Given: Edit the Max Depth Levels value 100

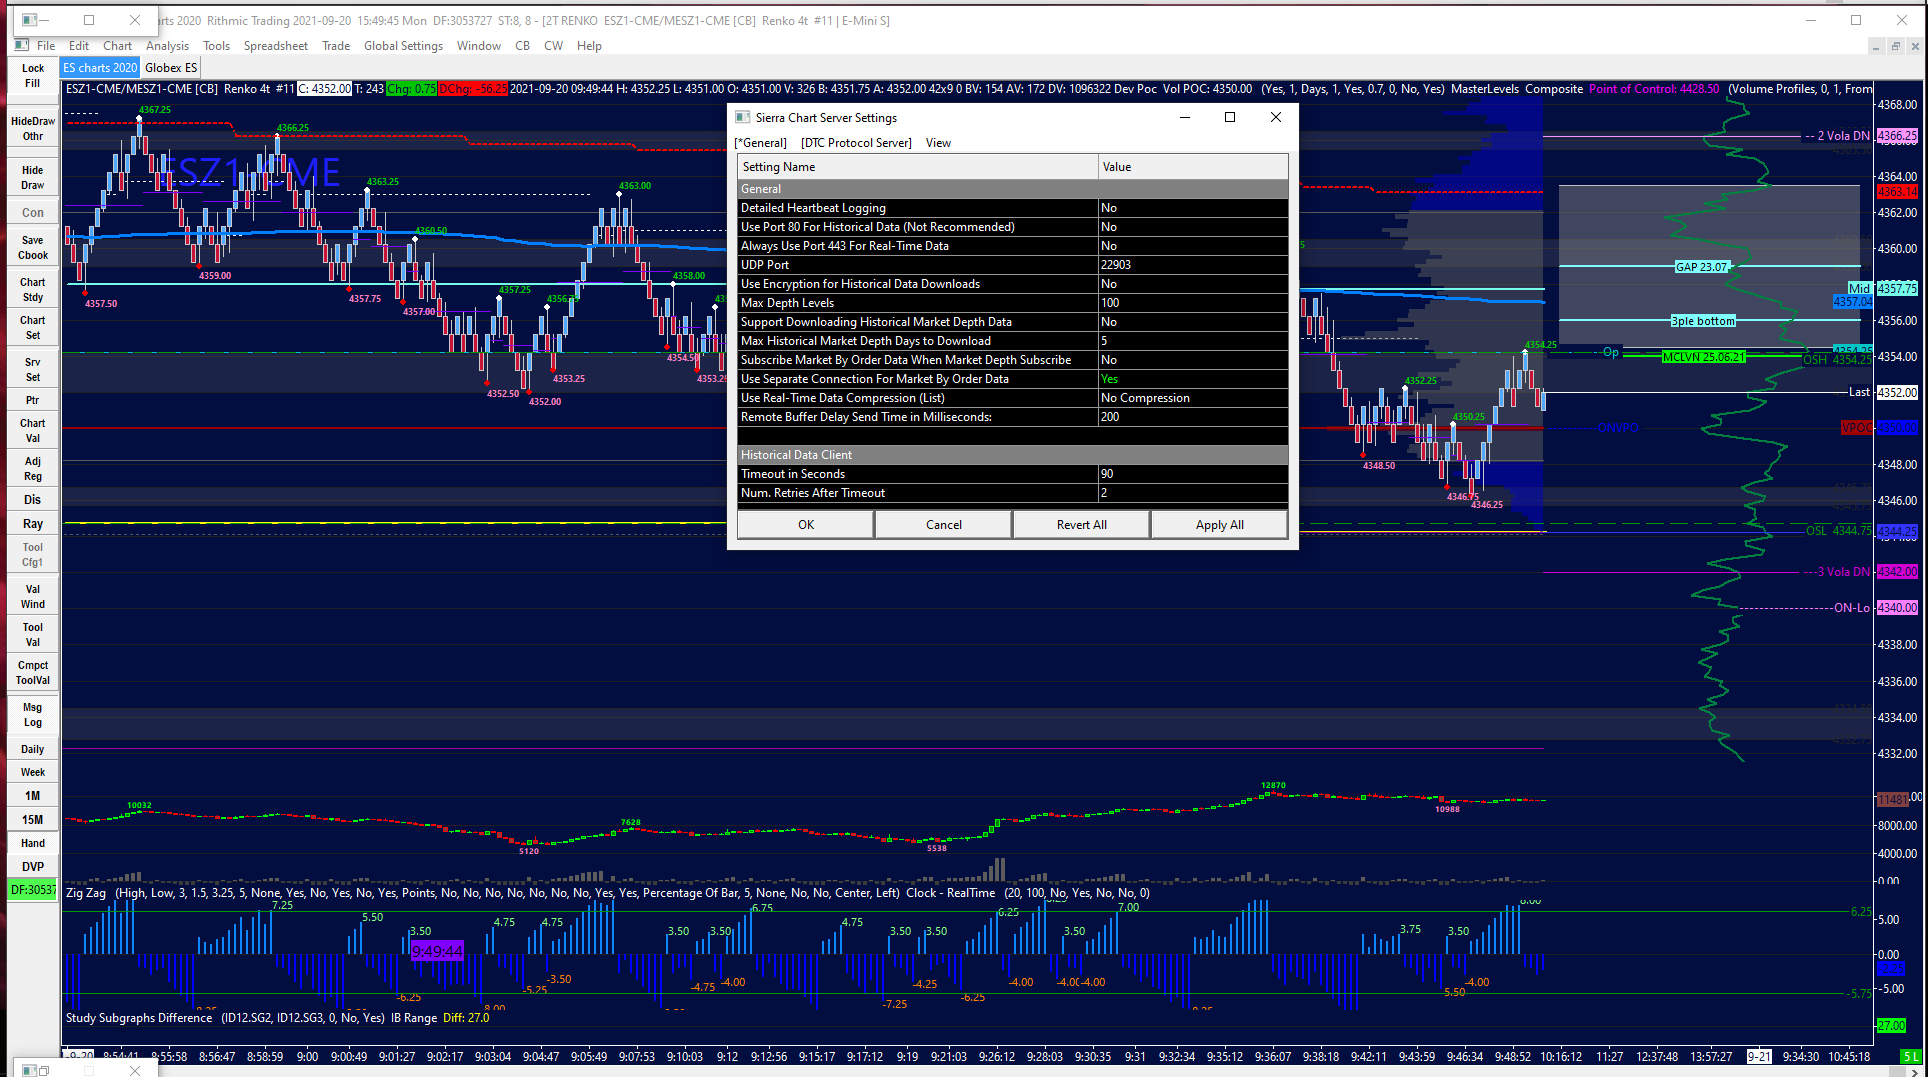Looking at the screenshot, I should click(x=1193, y=303).
